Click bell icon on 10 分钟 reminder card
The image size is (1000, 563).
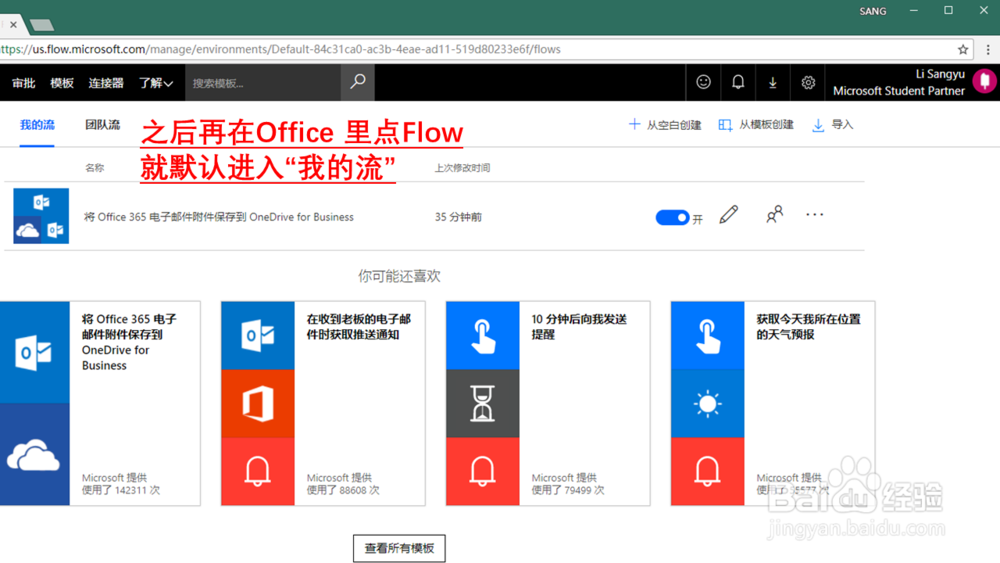483,472
